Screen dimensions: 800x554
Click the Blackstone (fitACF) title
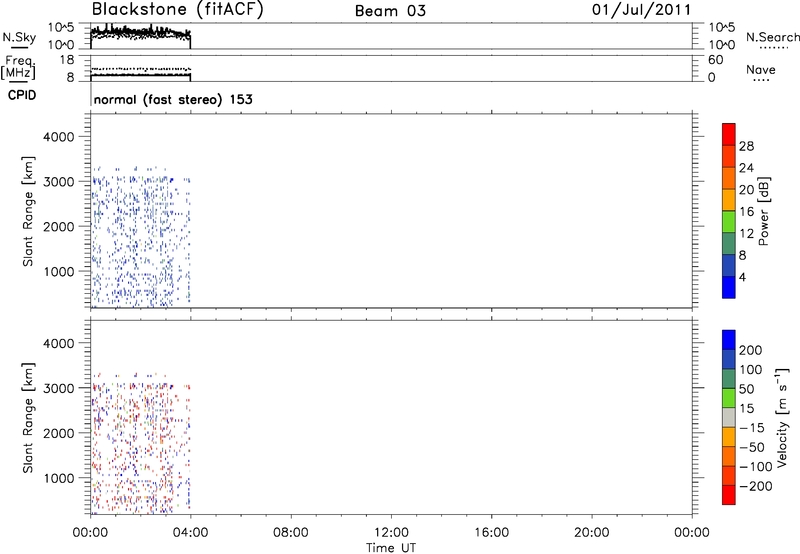coord(178,9)
